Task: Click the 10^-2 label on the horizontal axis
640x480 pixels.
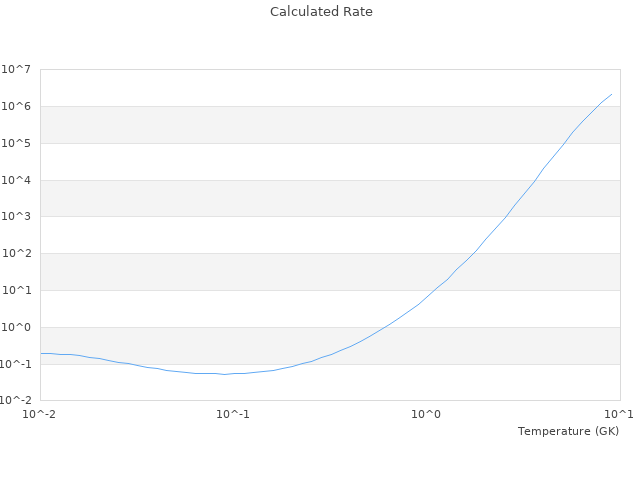Action: [x=40, y=414]
